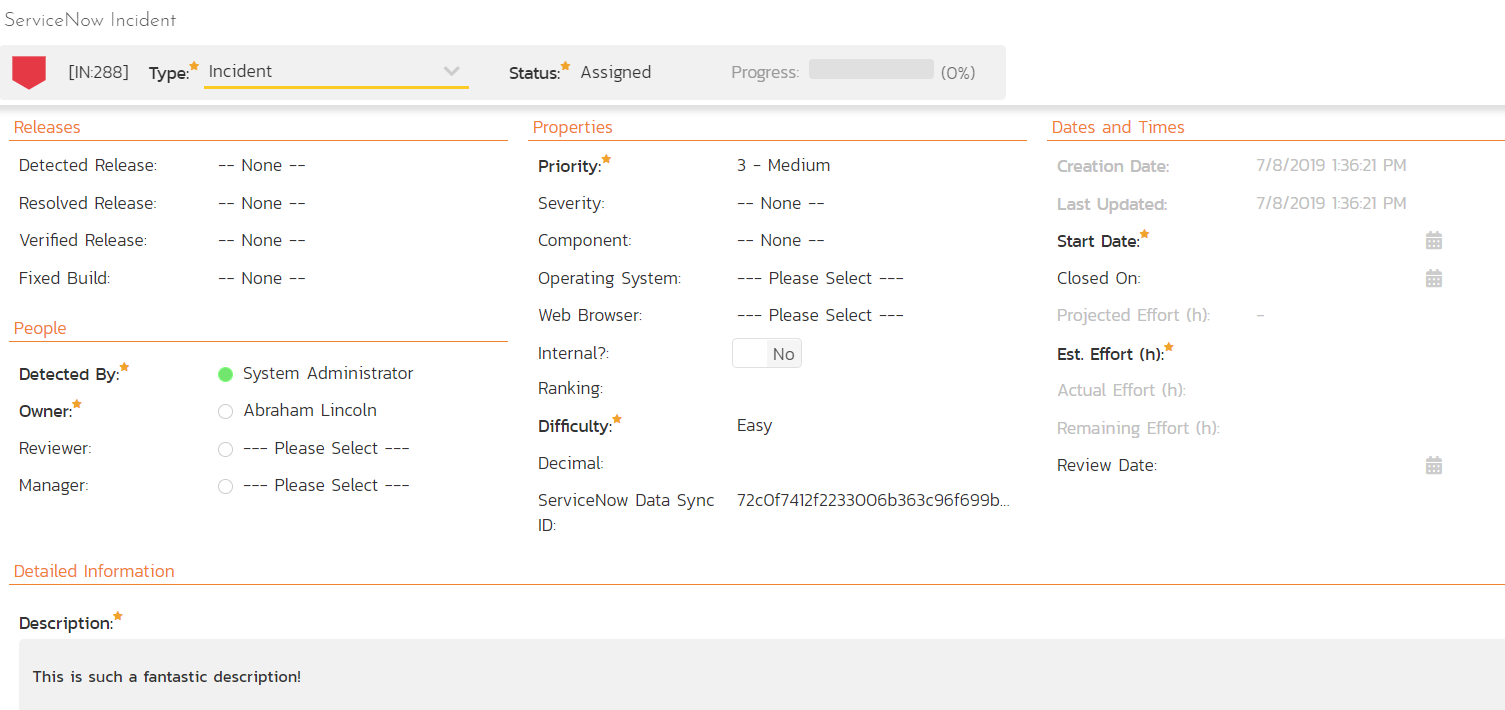Click into the Description text area

(x=760, y=677)
